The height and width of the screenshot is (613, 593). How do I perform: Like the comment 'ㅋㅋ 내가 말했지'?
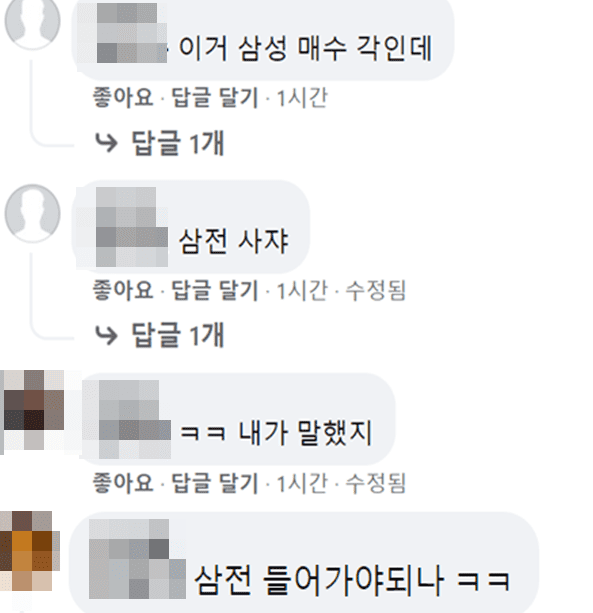pyautogui.click(x=123, y=482)
